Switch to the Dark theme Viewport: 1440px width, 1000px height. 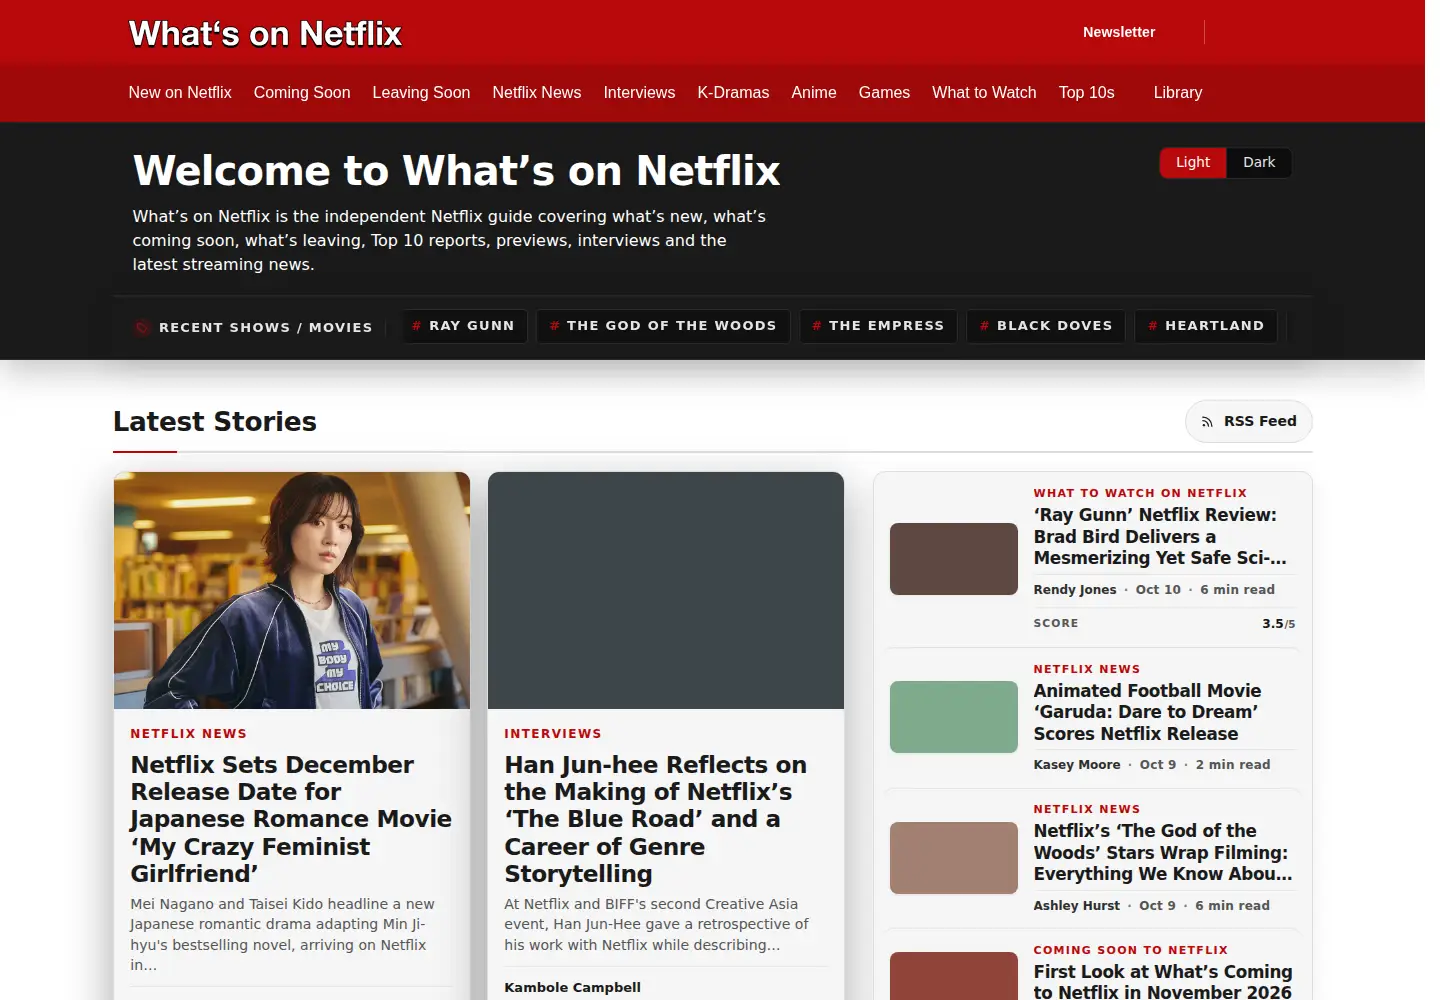point(1259,162)
